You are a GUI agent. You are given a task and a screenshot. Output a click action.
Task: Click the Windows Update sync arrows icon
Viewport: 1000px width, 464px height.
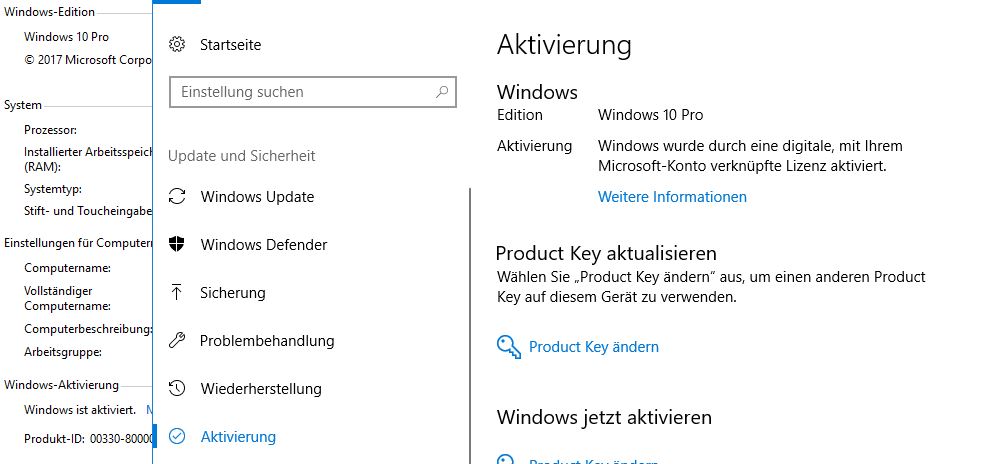177,197
